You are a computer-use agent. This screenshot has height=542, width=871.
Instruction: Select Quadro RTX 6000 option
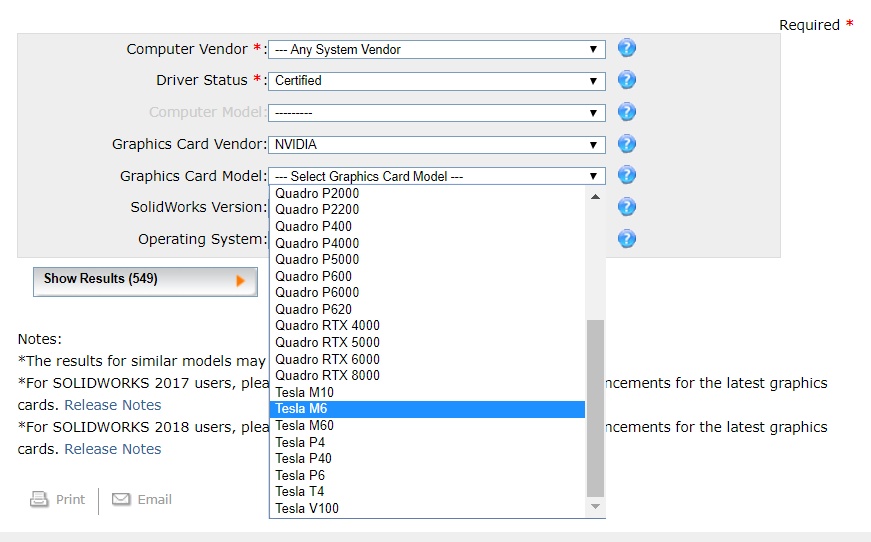[x=427, y=359]
